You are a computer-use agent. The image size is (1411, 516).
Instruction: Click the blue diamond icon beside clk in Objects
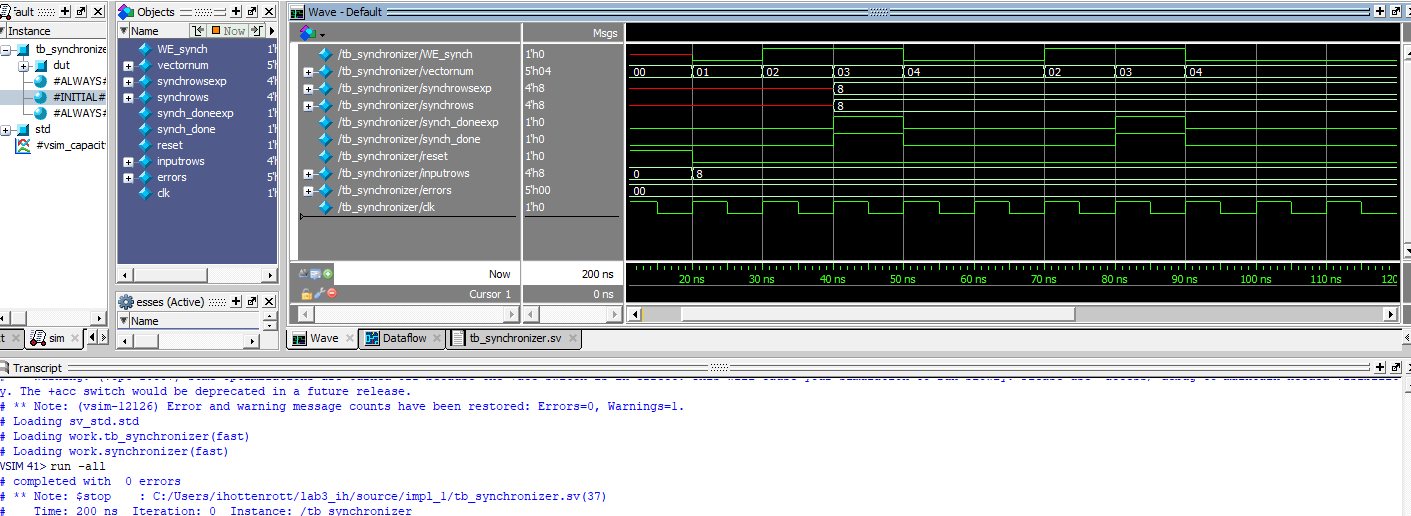pyautogui.click(x=144, y=193)
